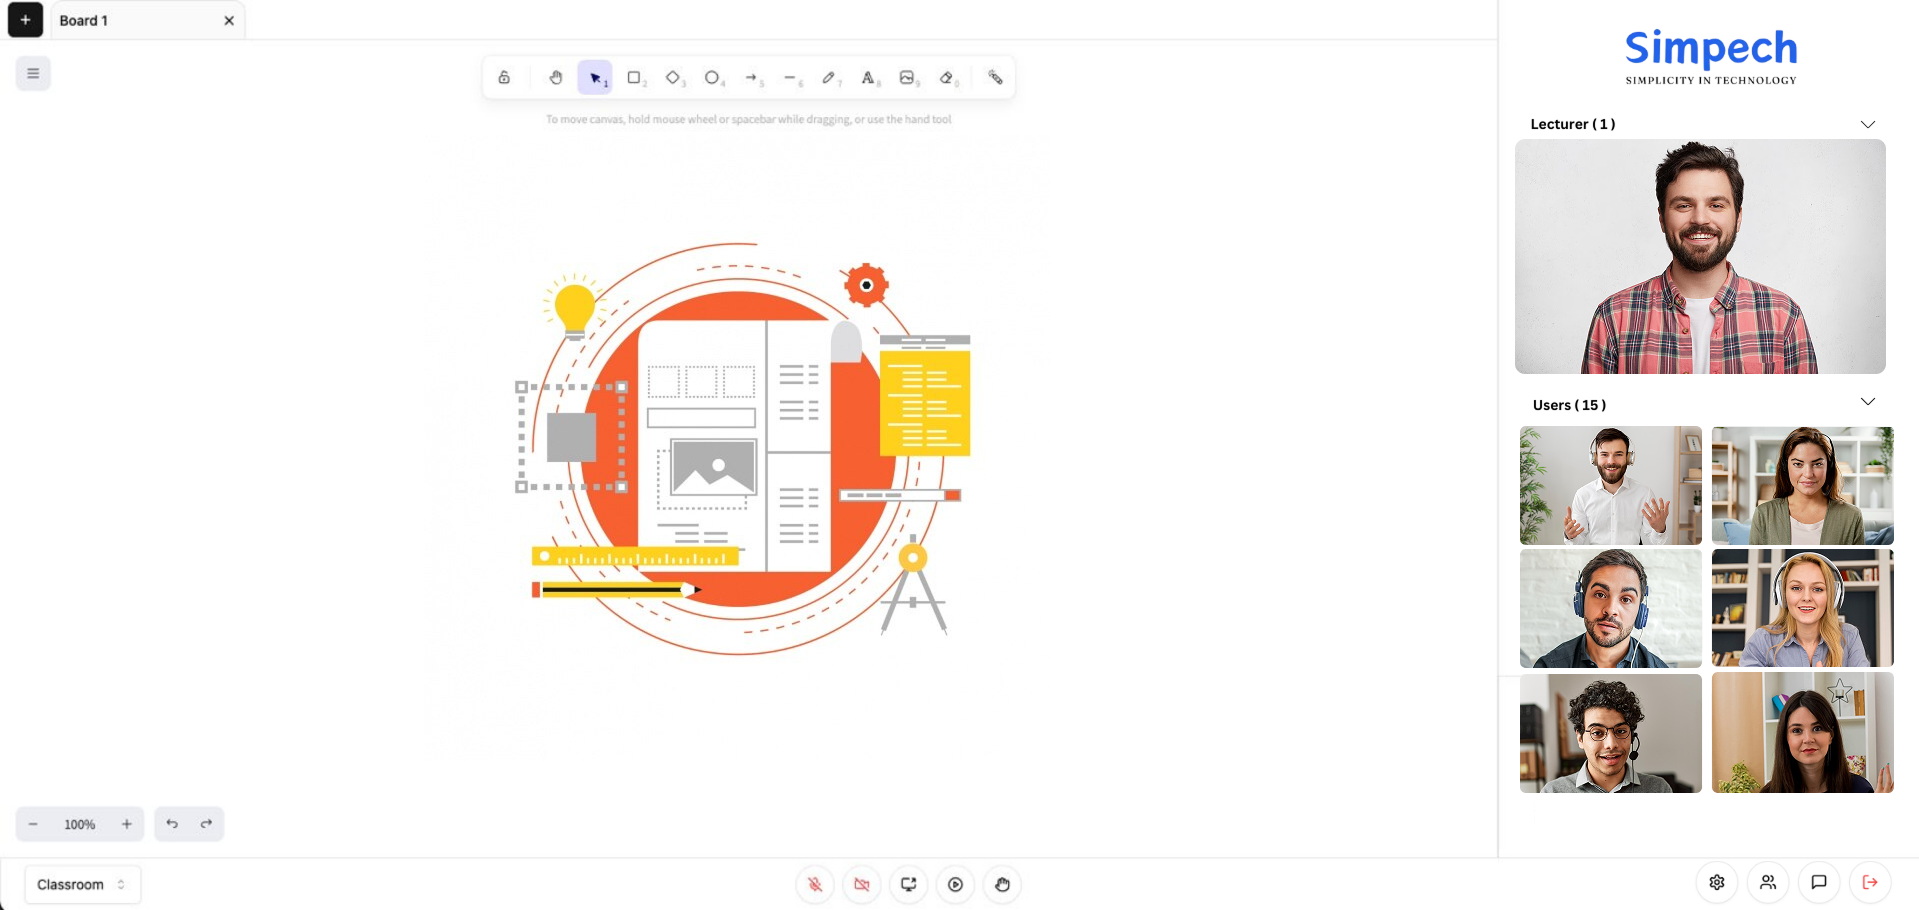Switch to Board 1 tab
1919x910 pixels.
tap(130, 20)
